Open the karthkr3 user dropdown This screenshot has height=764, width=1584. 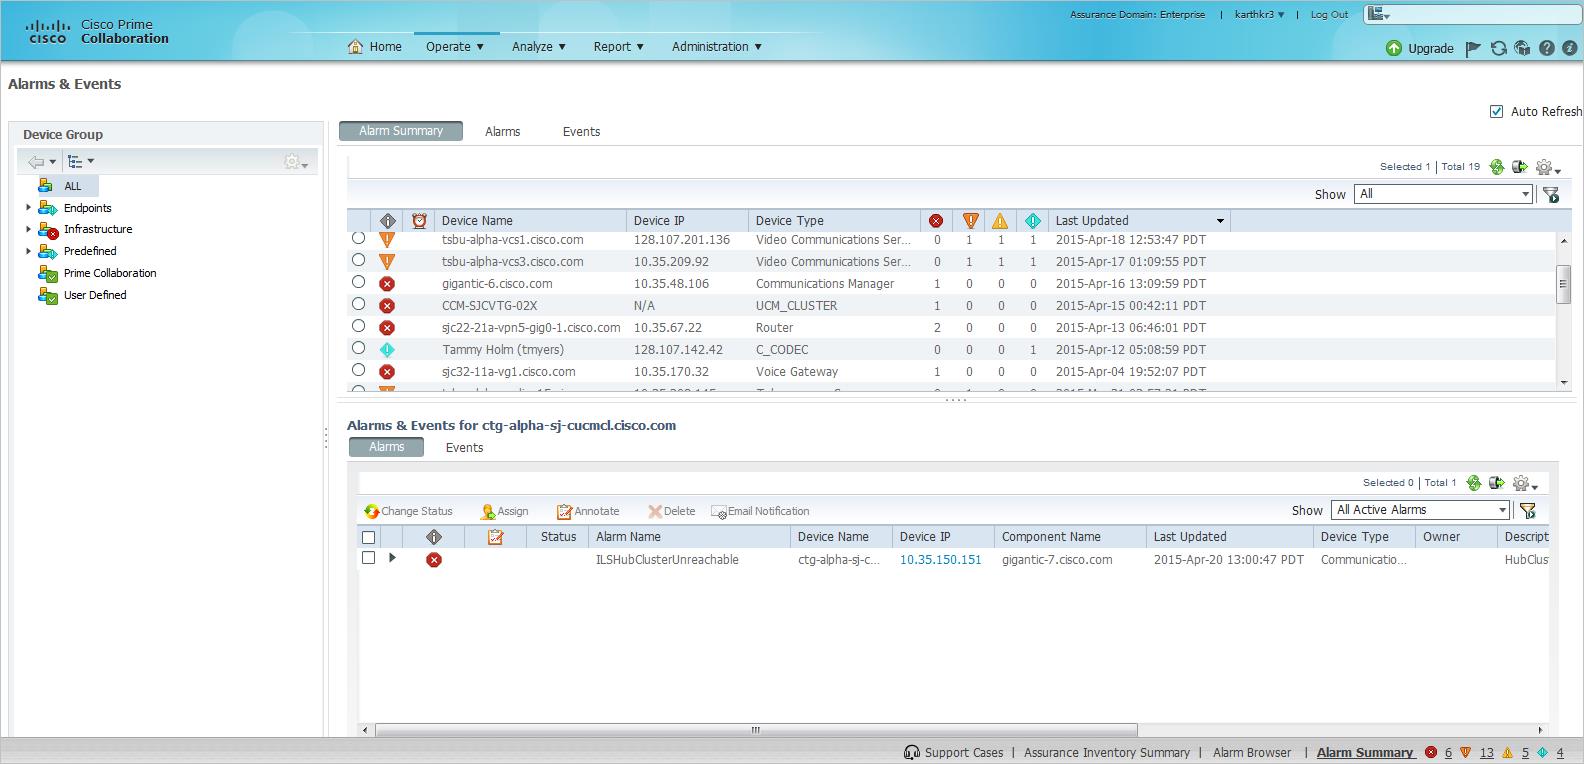(1260, 15)
